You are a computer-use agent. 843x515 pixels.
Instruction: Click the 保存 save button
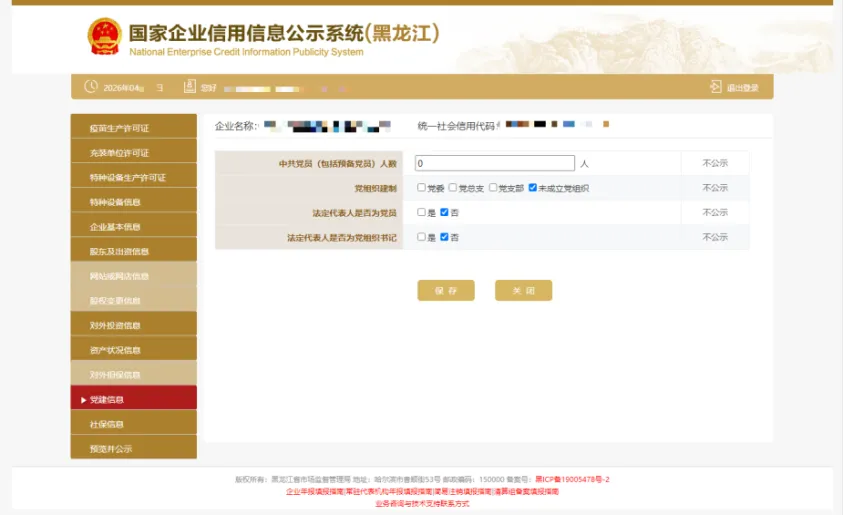click(x=446, y=290)
